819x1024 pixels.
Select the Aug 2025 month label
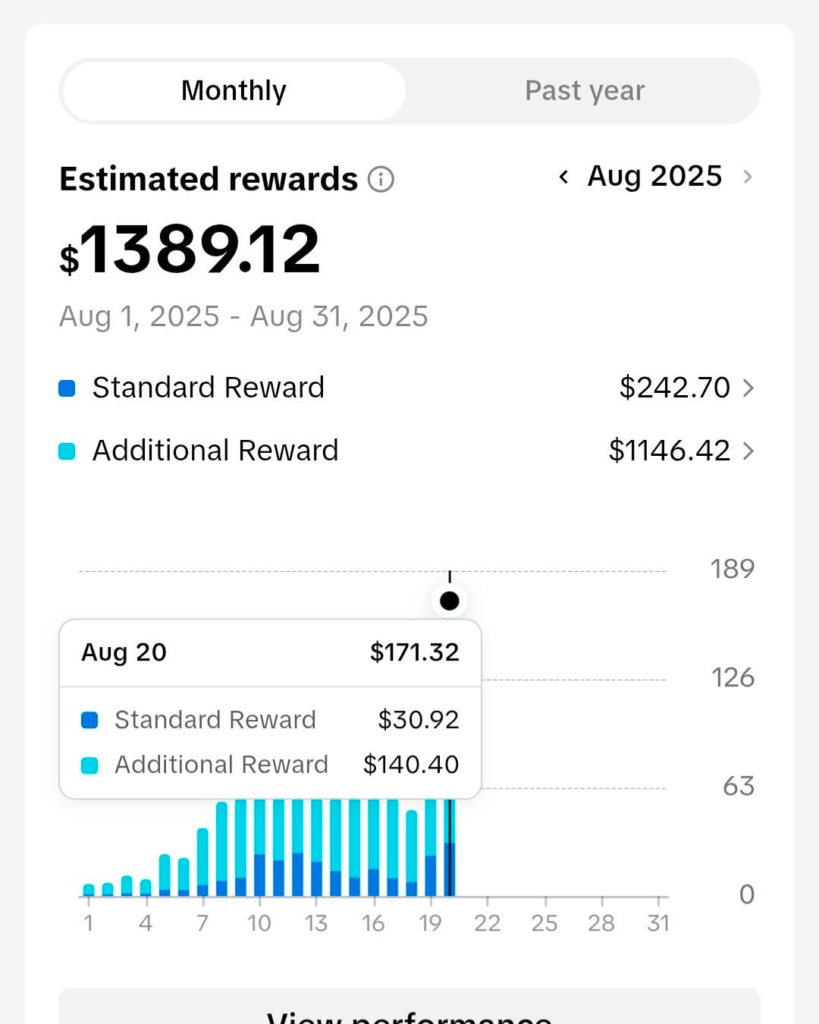(x=654, y=177)
